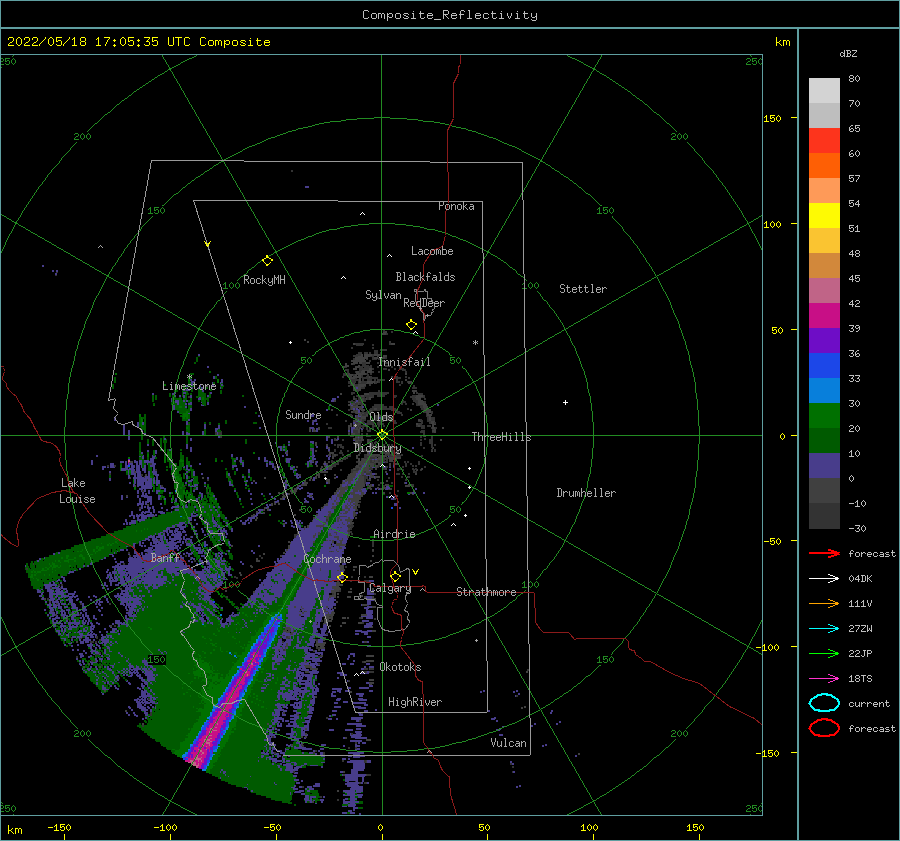900x841 pixels.
Task: Select the orange 57-60 dBZ swatch
Action: pyautogui.click(x=824, y=166)
